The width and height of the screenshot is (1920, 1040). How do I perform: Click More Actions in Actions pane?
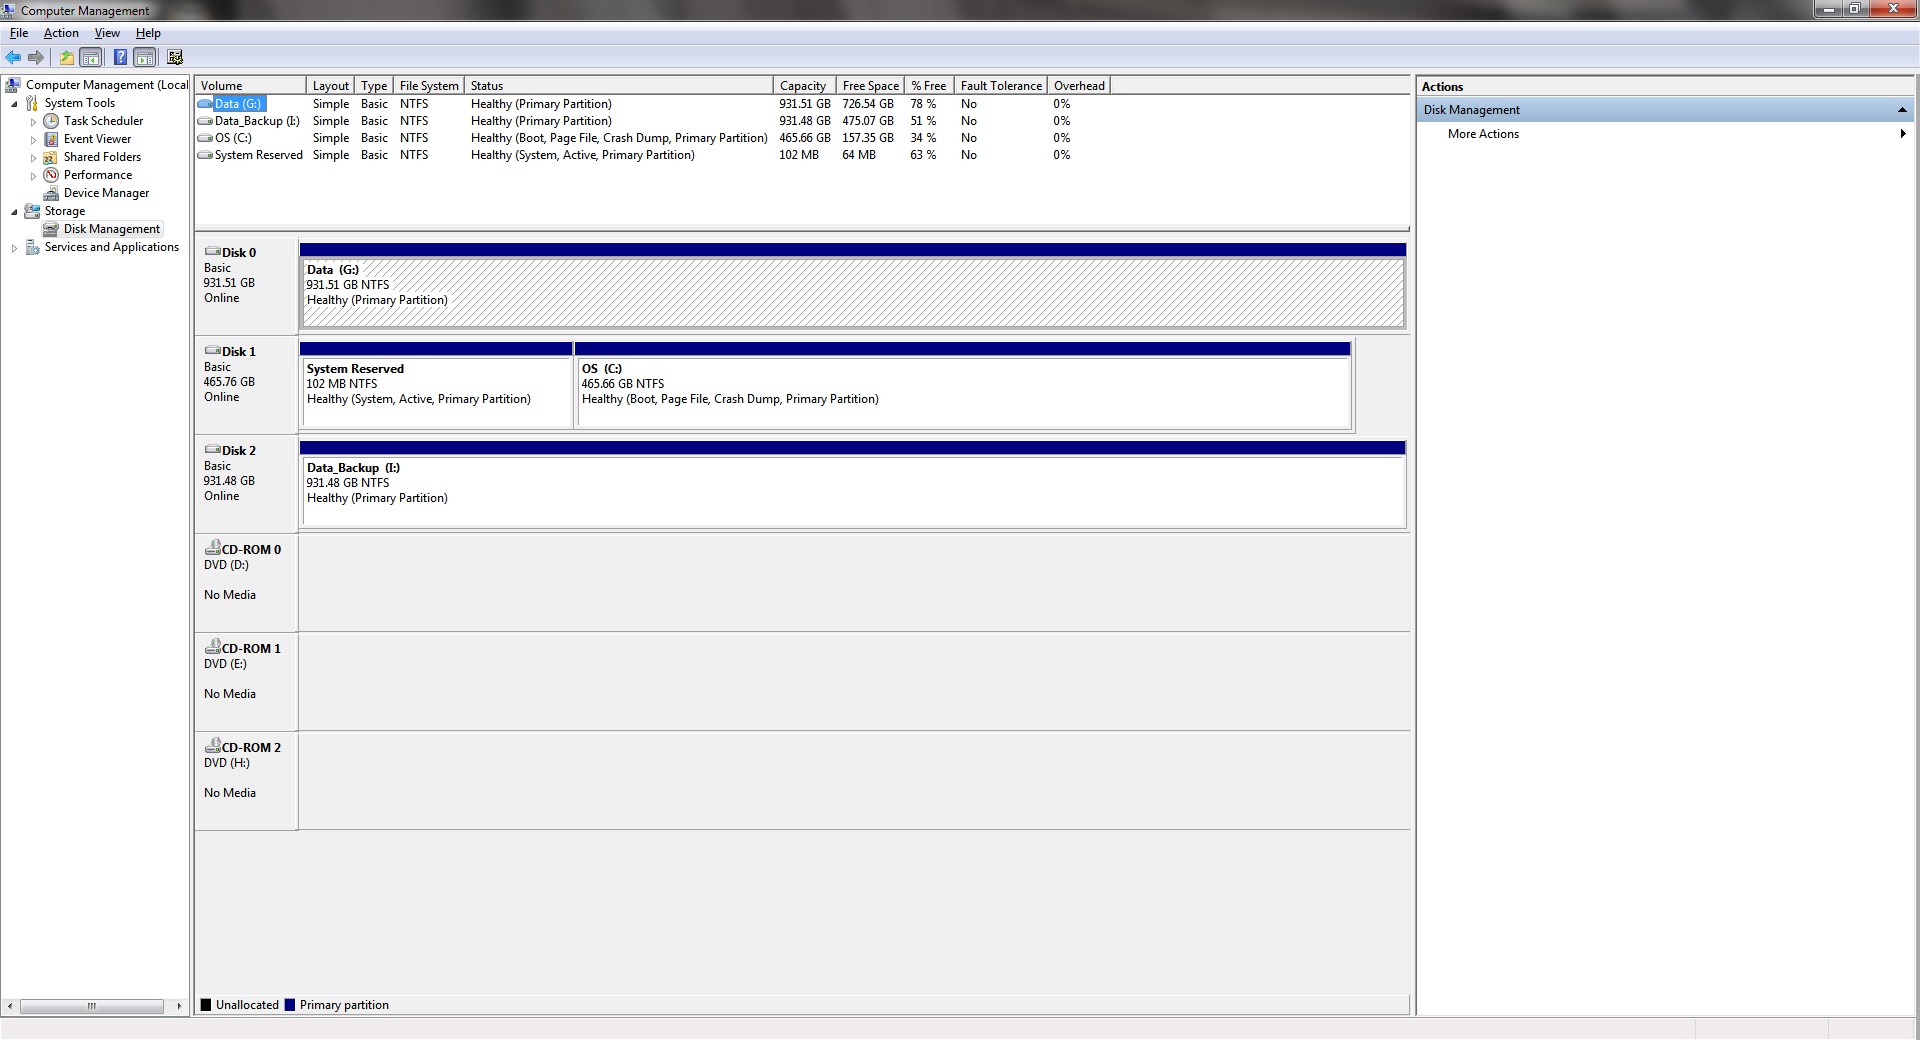click(1483, 134)
